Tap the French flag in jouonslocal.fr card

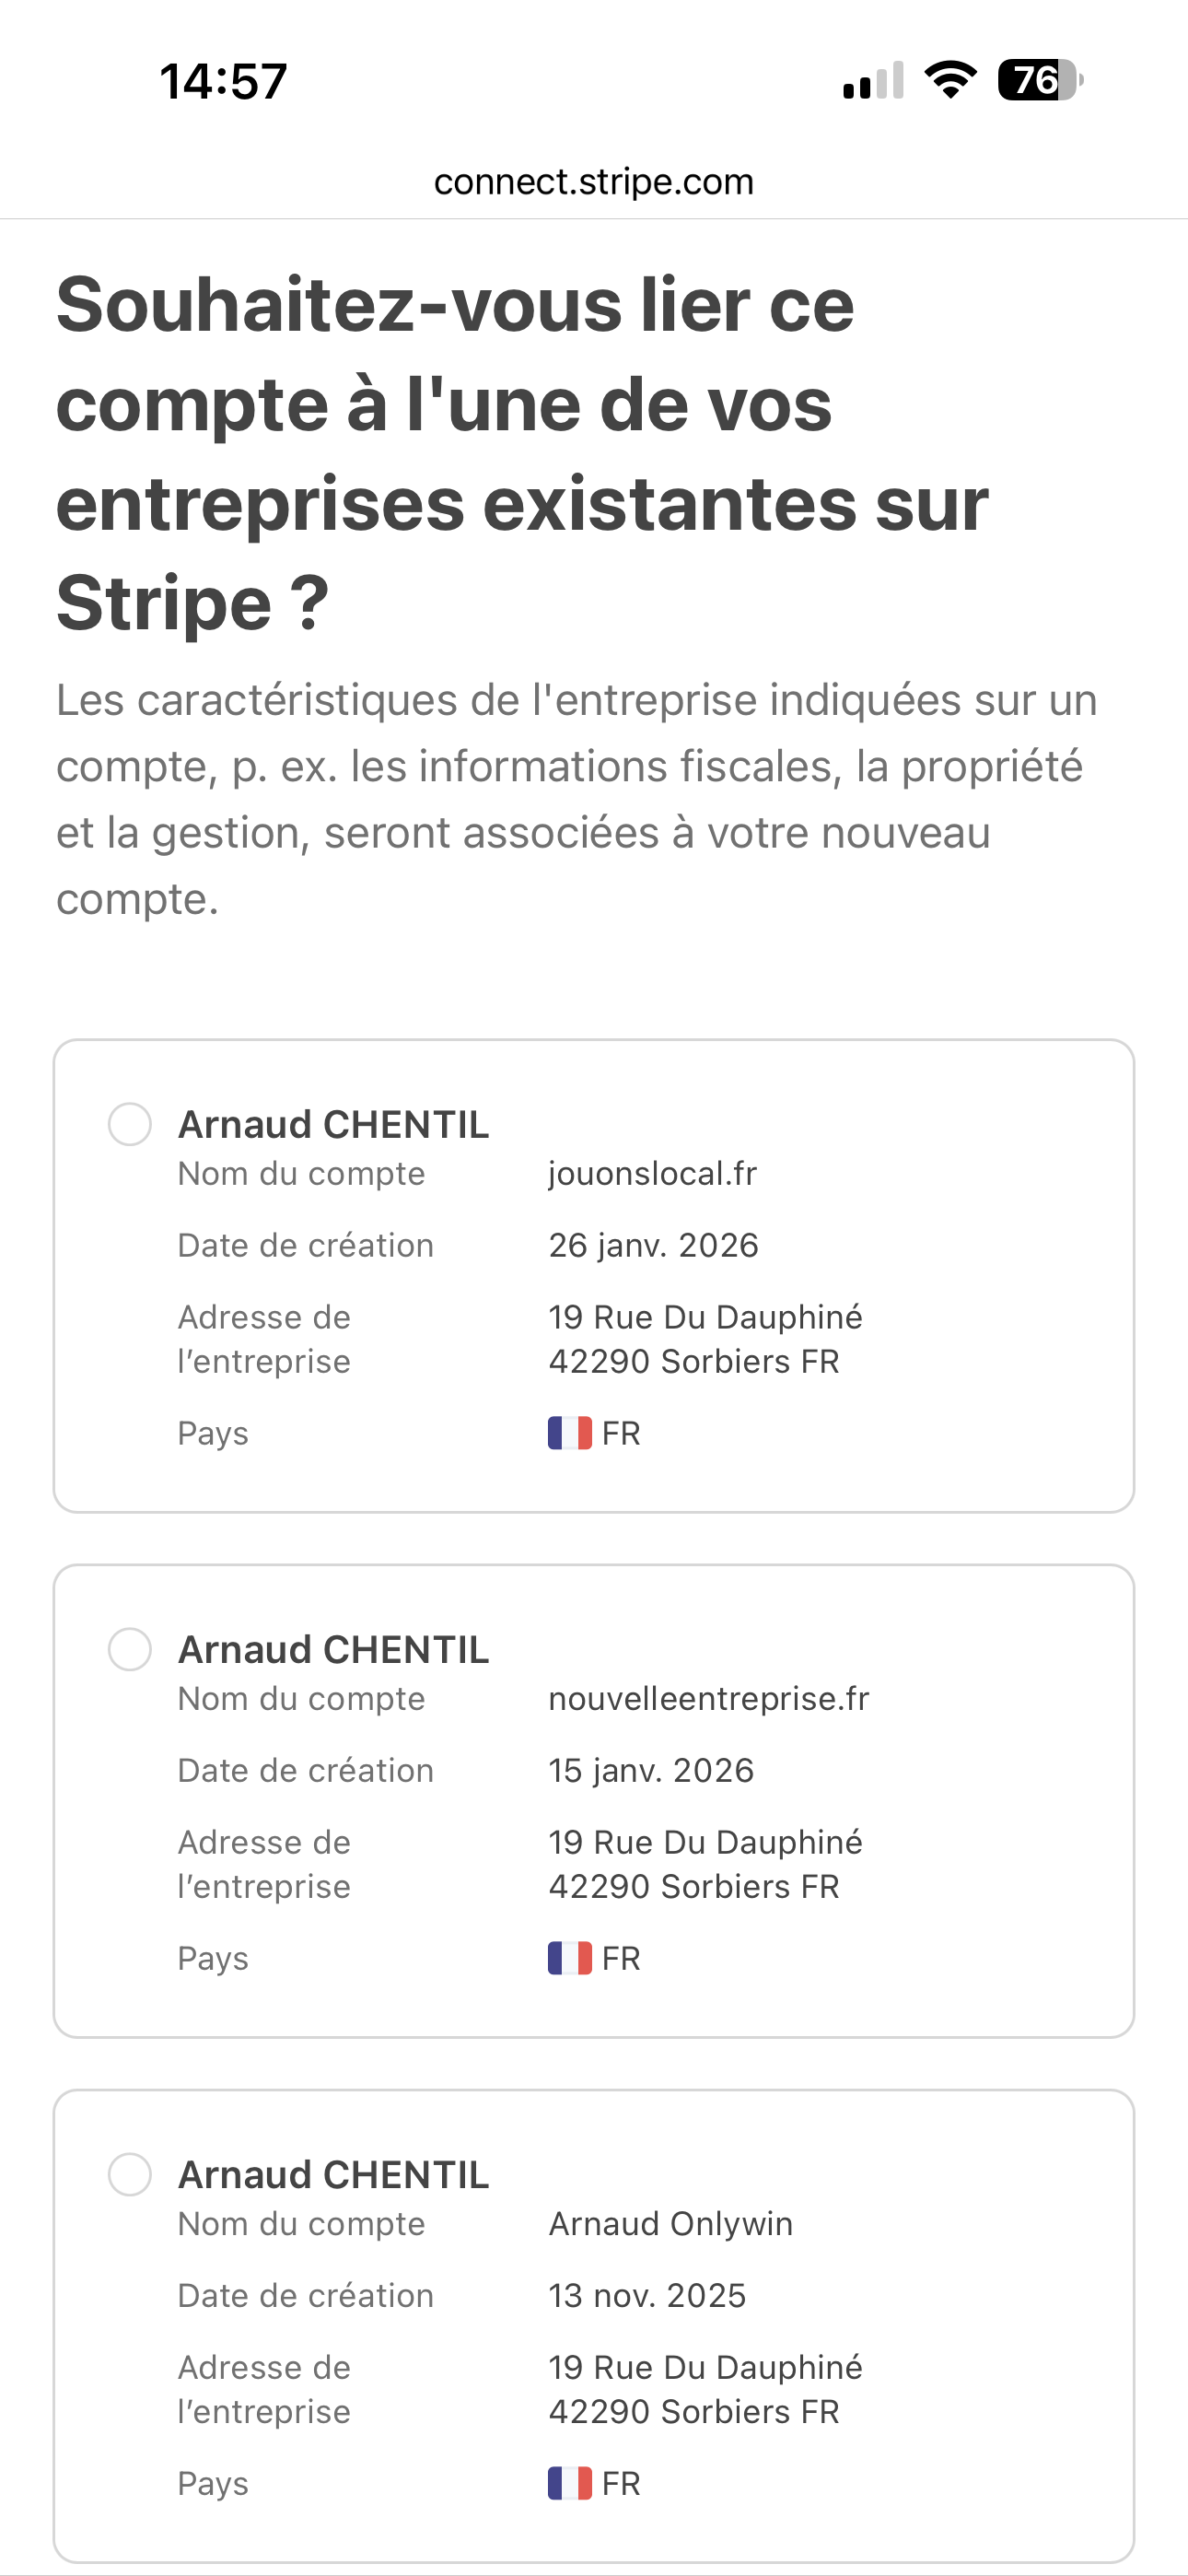(x=569, y=1433)
